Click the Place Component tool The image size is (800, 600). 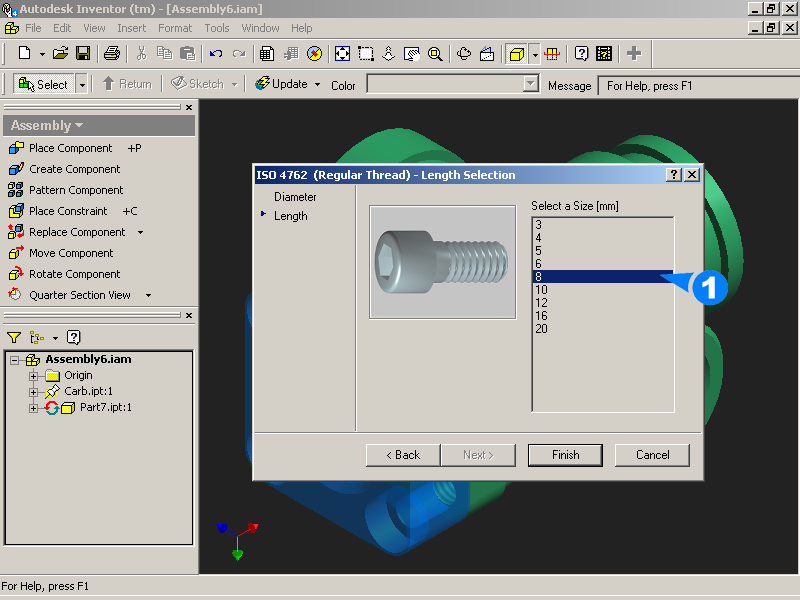70,148
